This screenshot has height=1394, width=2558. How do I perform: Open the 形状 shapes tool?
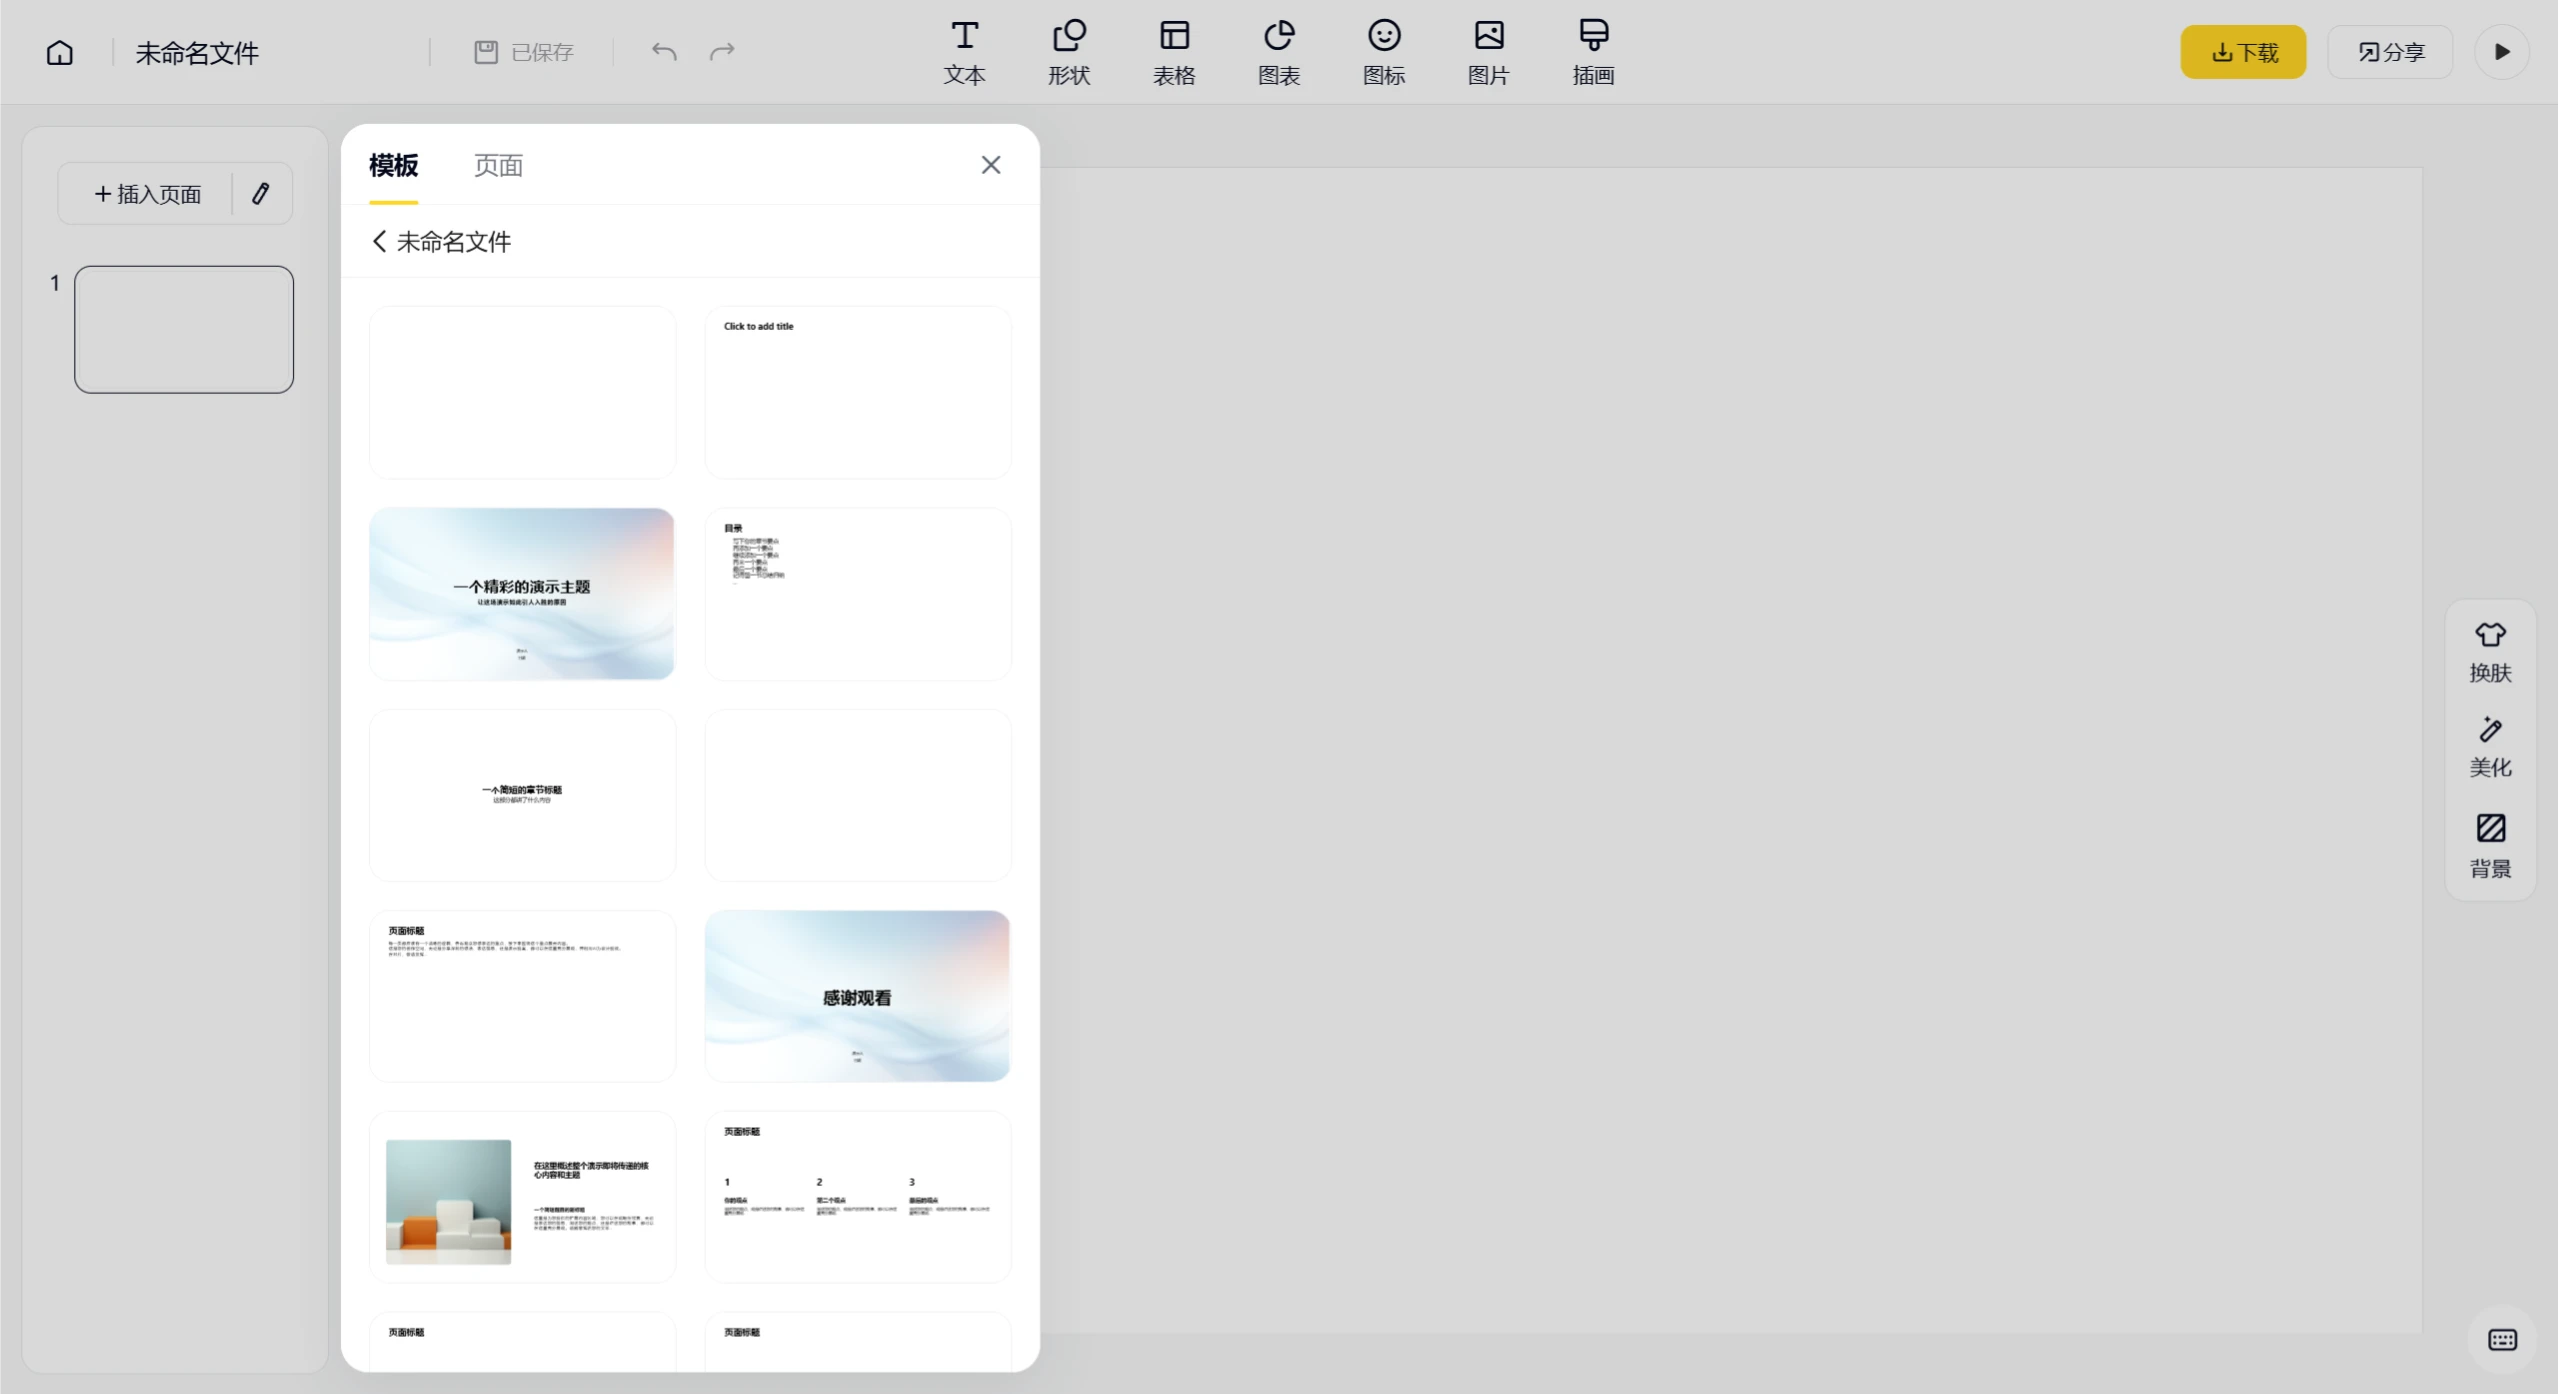pos(1068,52)
